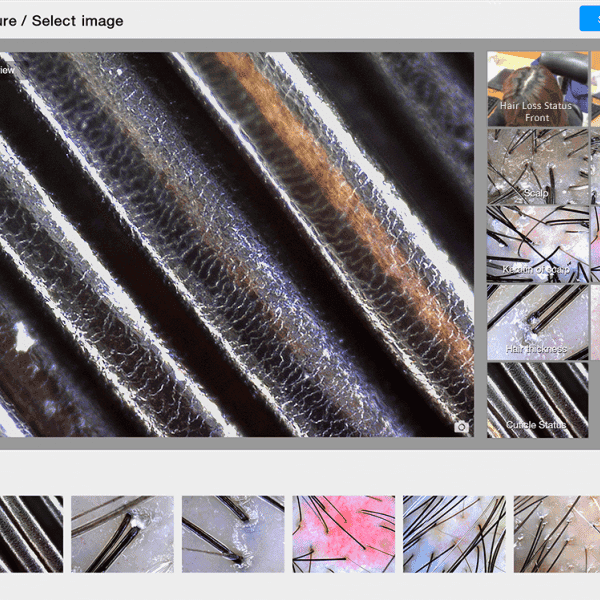Pick the pink red scalp thumbnail
The image size is (600, 600).
pyautogui.click(x=344, y=534)
